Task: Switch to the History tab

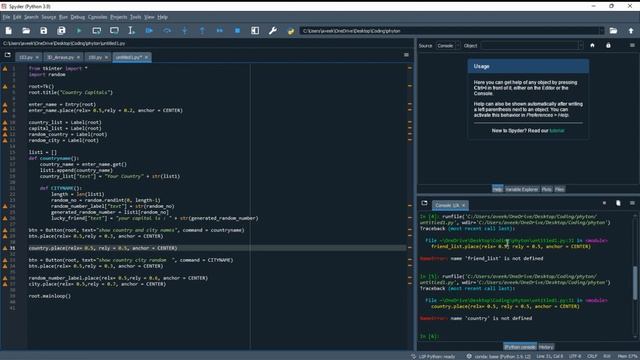Action: (x=546, y=347)
